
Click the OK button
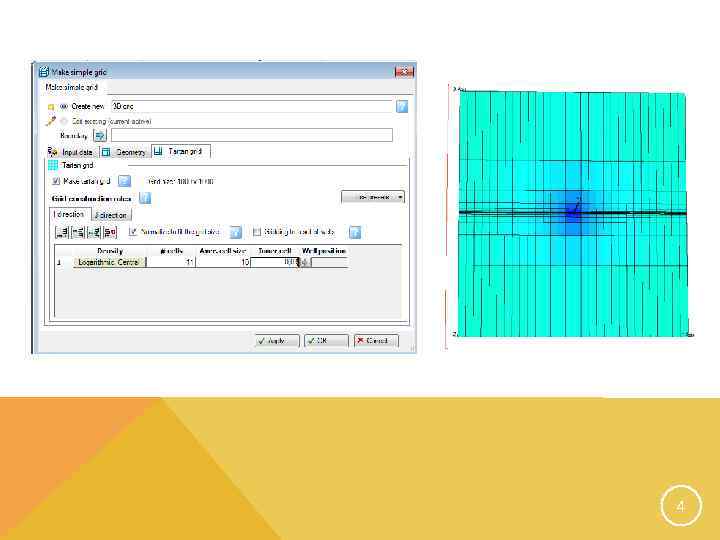(326, 341)
